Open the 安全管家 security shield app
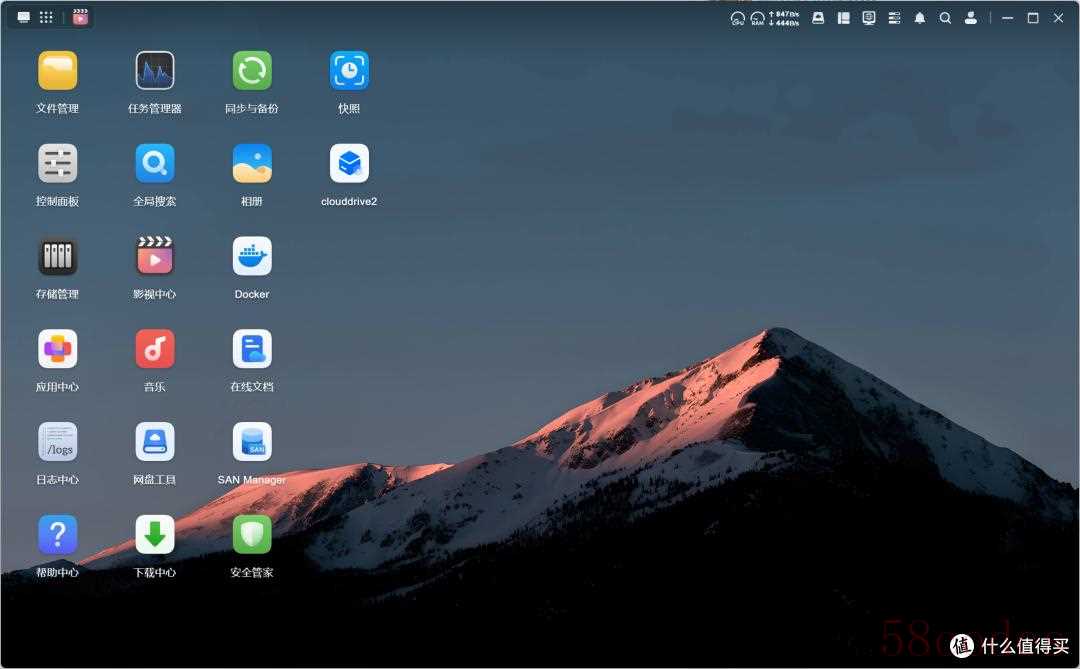The image size is (1080, 669). coord(252,535)
